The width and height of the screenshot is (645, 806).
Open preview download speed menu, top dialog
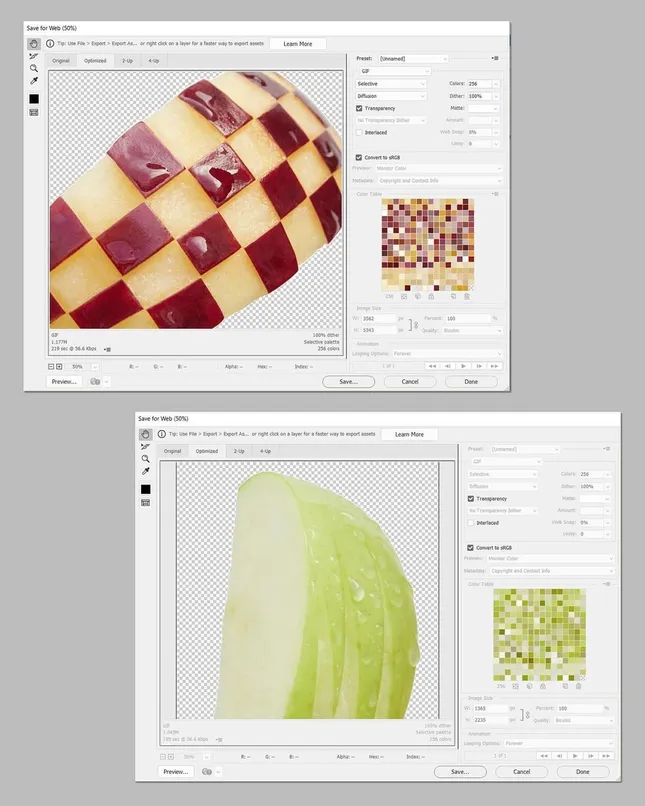coord(107,349)
